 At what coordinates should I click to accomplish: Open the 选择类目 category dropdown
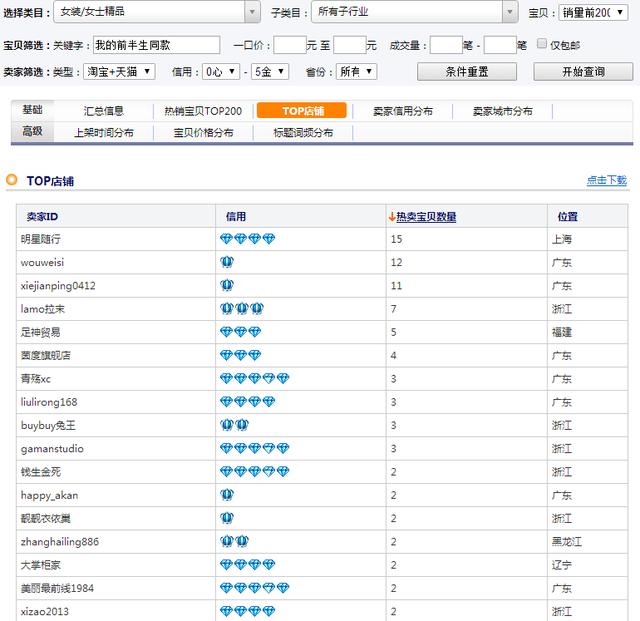coord(157,12)
